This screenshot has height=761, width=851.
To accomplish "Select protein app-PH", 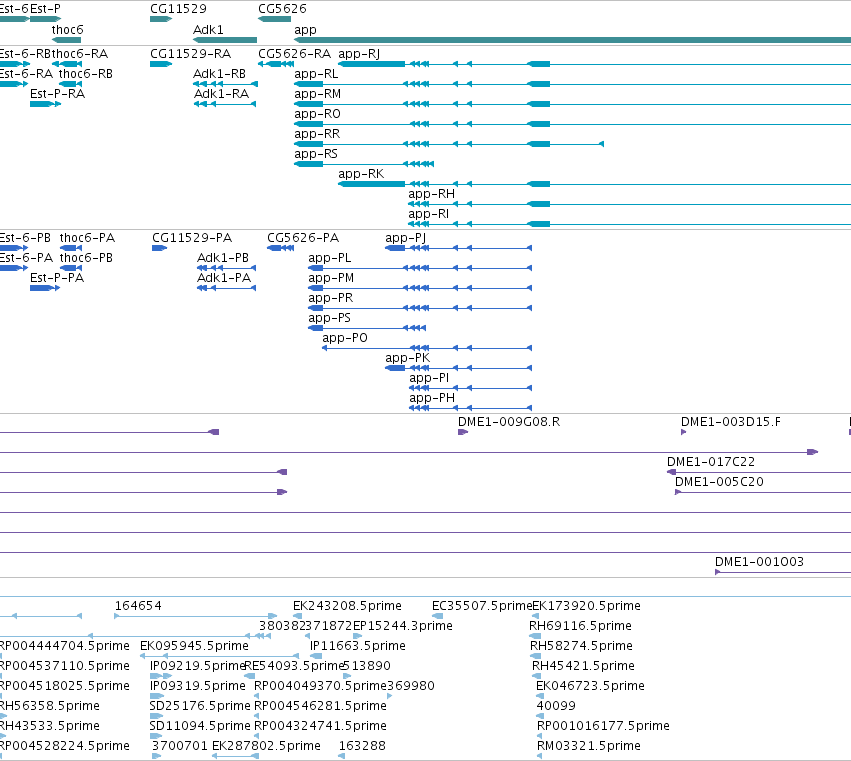I will point(432,398).
